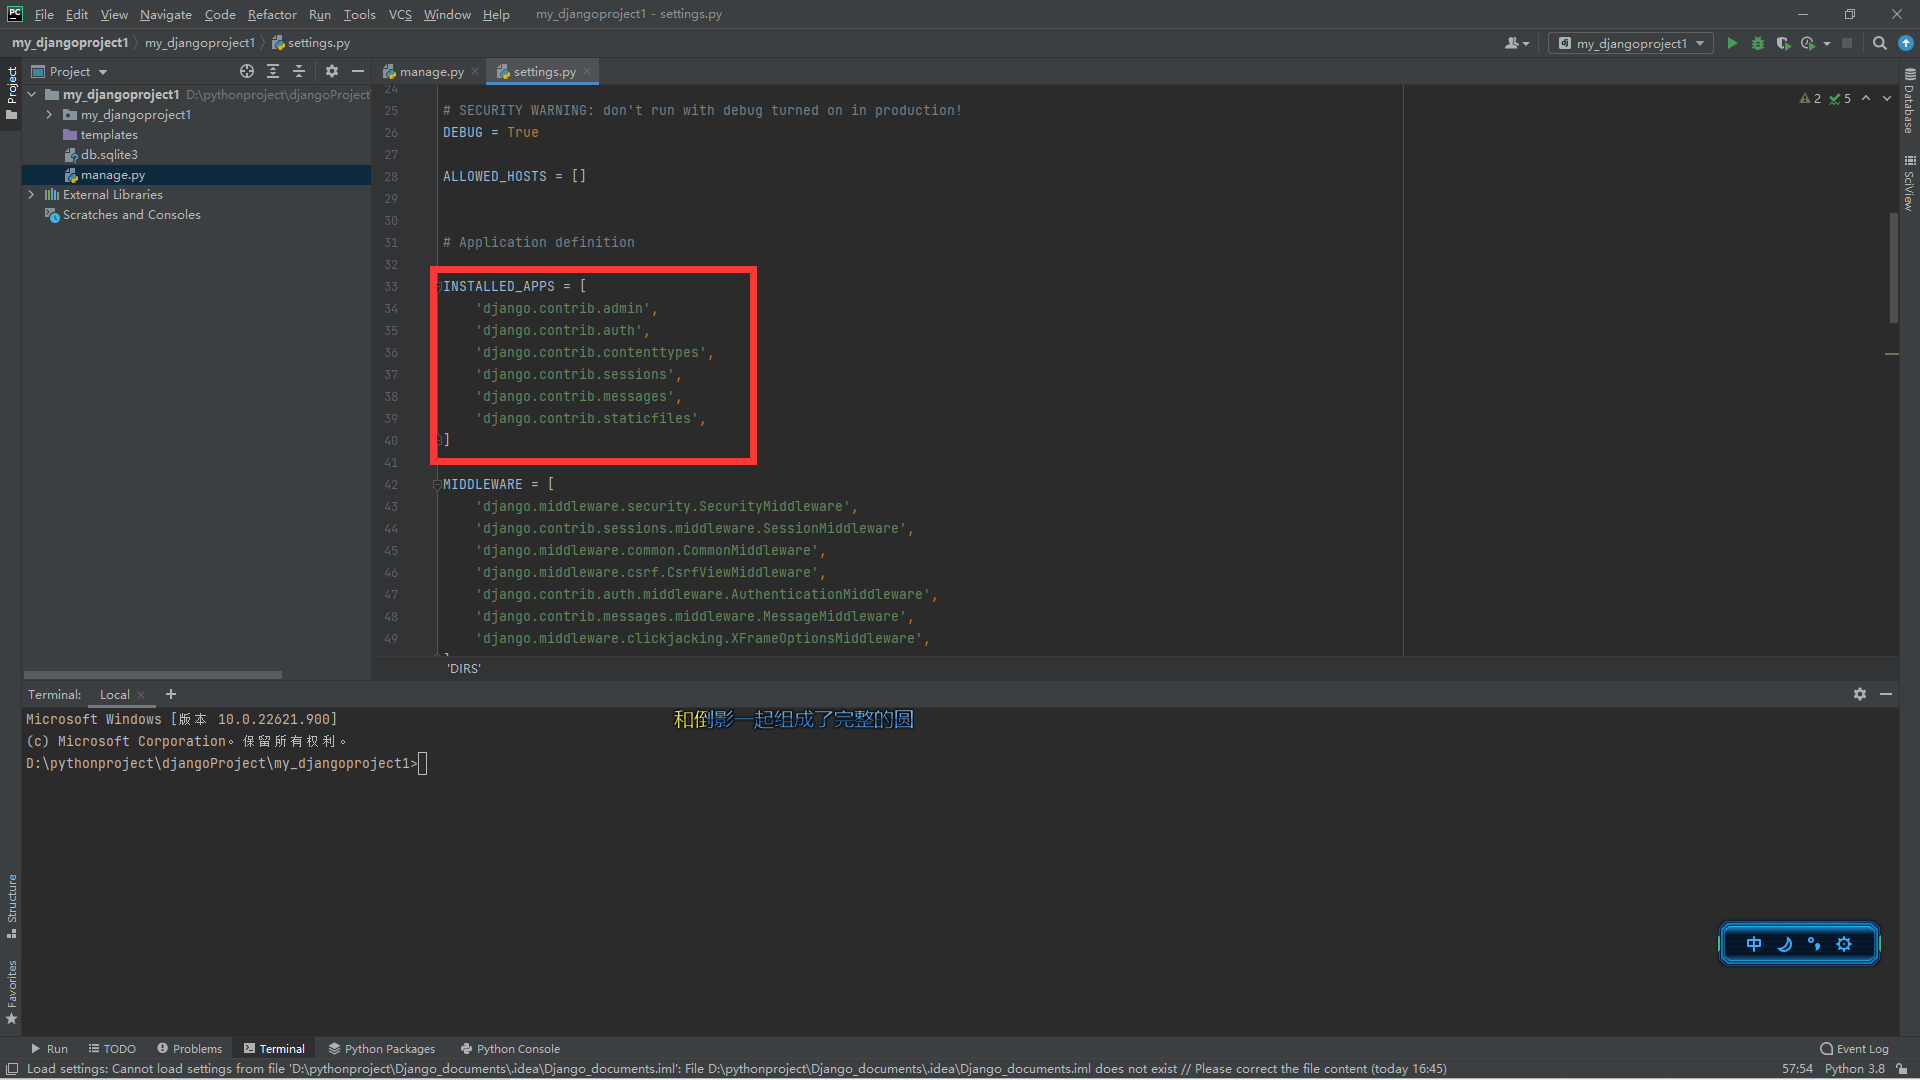Collapse all in Project panel

(x=298, y=71)
